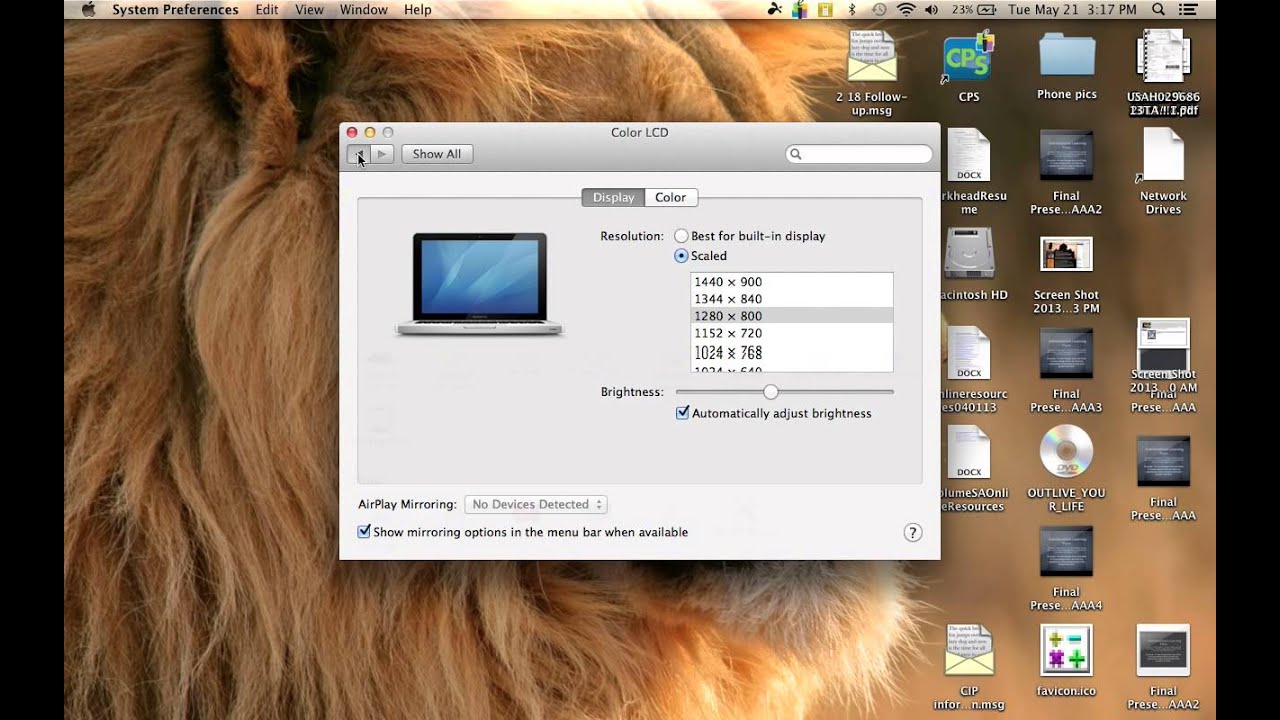The width and height of the screenshot is (1280, 720).
Task: Click the colorful blocks menu bar icon
Action: pos(800,10)
